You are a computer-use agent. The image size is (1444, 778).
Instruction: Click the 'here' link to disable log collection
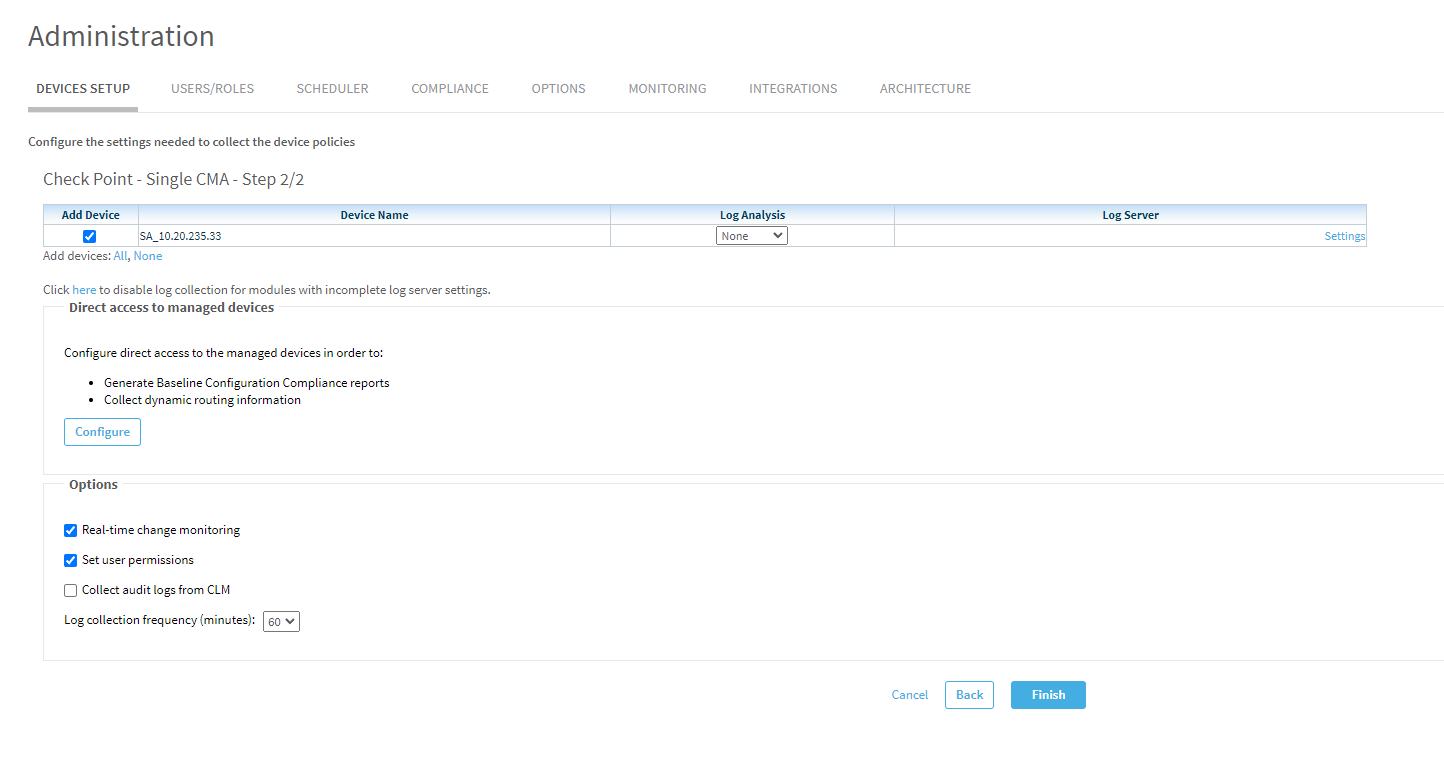[x=84, y=290]
